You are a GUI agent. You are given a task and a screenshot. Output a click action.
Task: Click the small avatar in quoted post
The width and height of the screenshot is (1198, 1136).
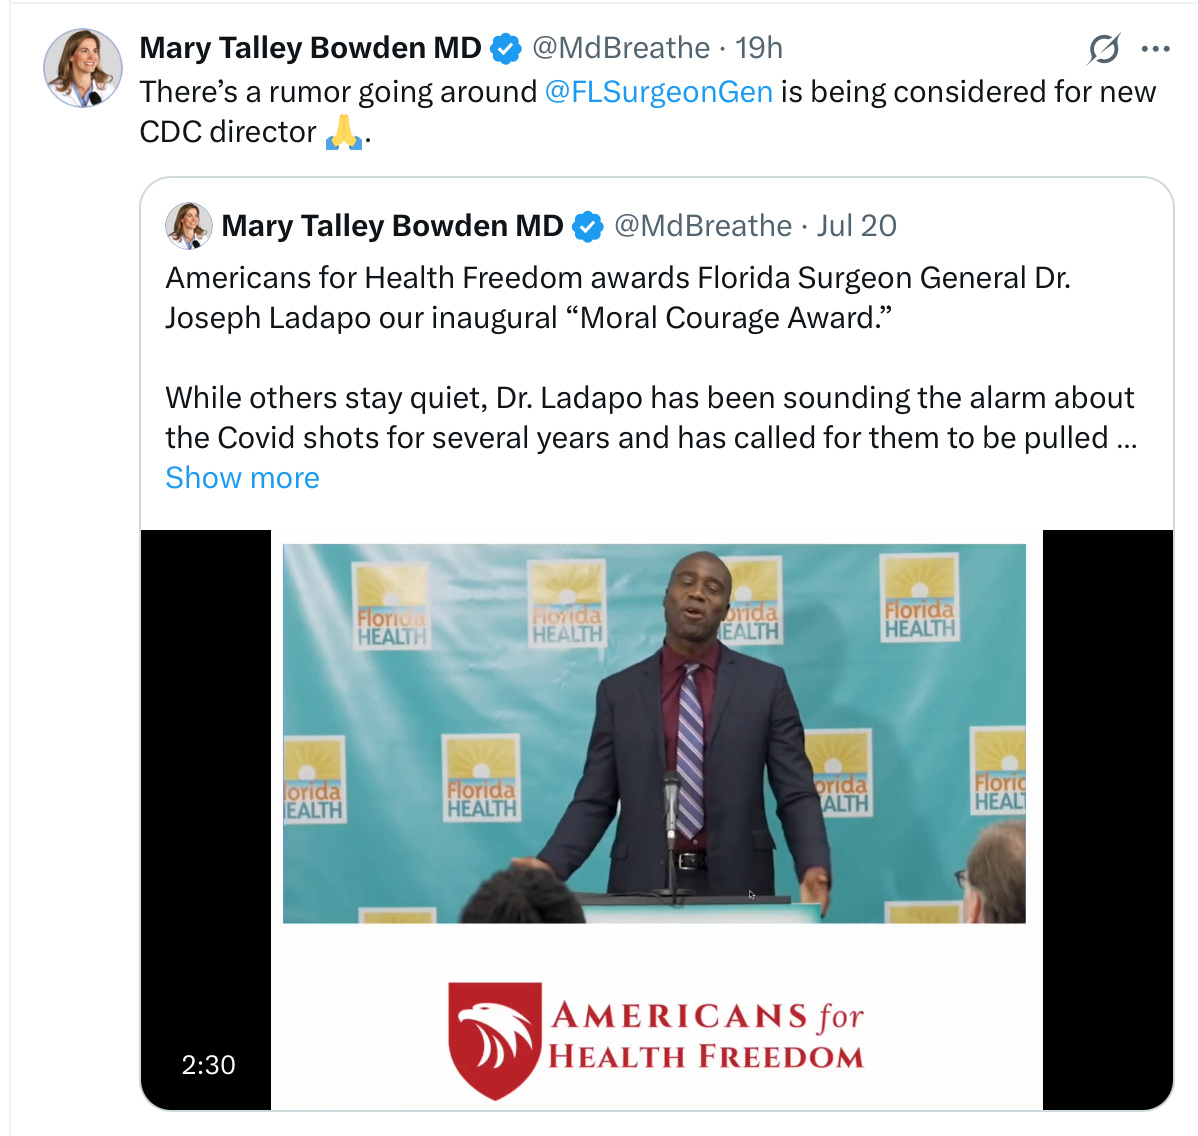pos(189,226)
